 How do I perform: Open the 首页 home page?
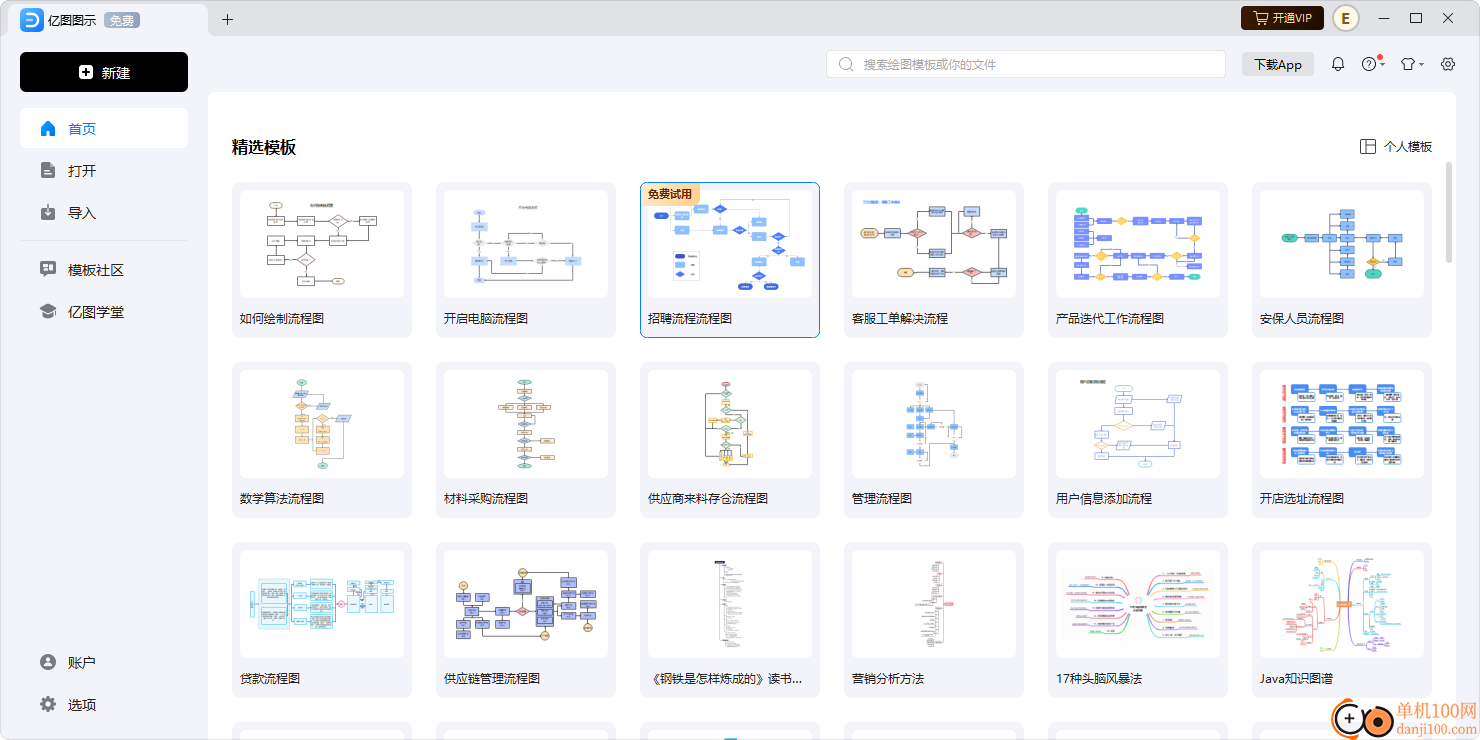click(x=104, y=128)
